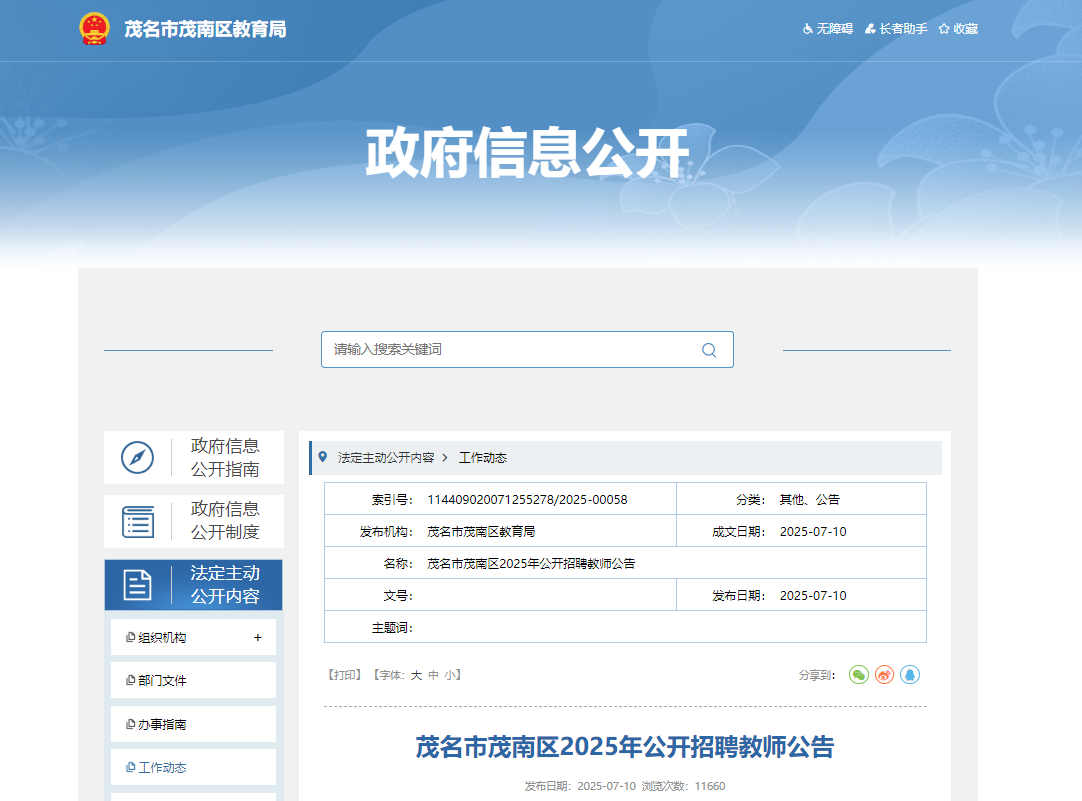Click the 组织机构 document icon
The image size is (1082, 801).
pyautogui.click(x=130, y=637)
